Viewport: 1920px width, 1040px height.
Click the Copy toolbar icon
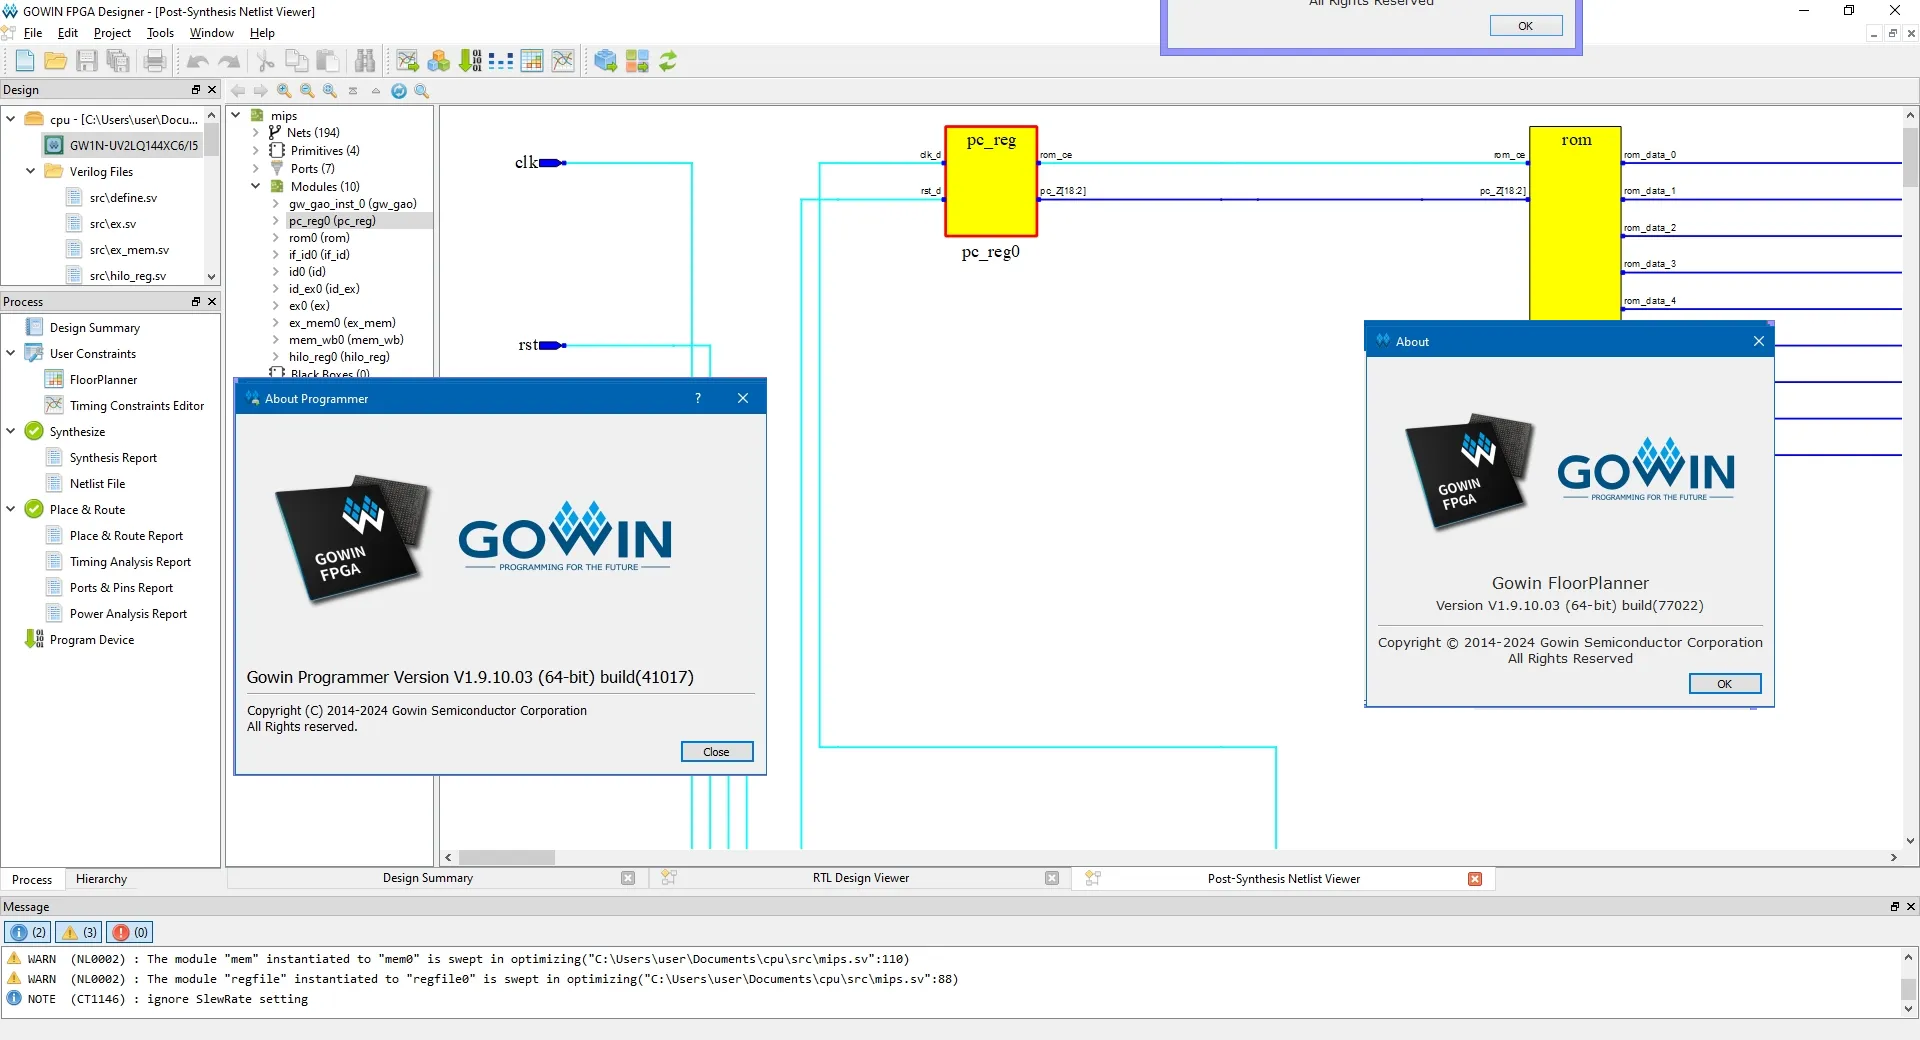pyautogui.click(x=297, y=61)
